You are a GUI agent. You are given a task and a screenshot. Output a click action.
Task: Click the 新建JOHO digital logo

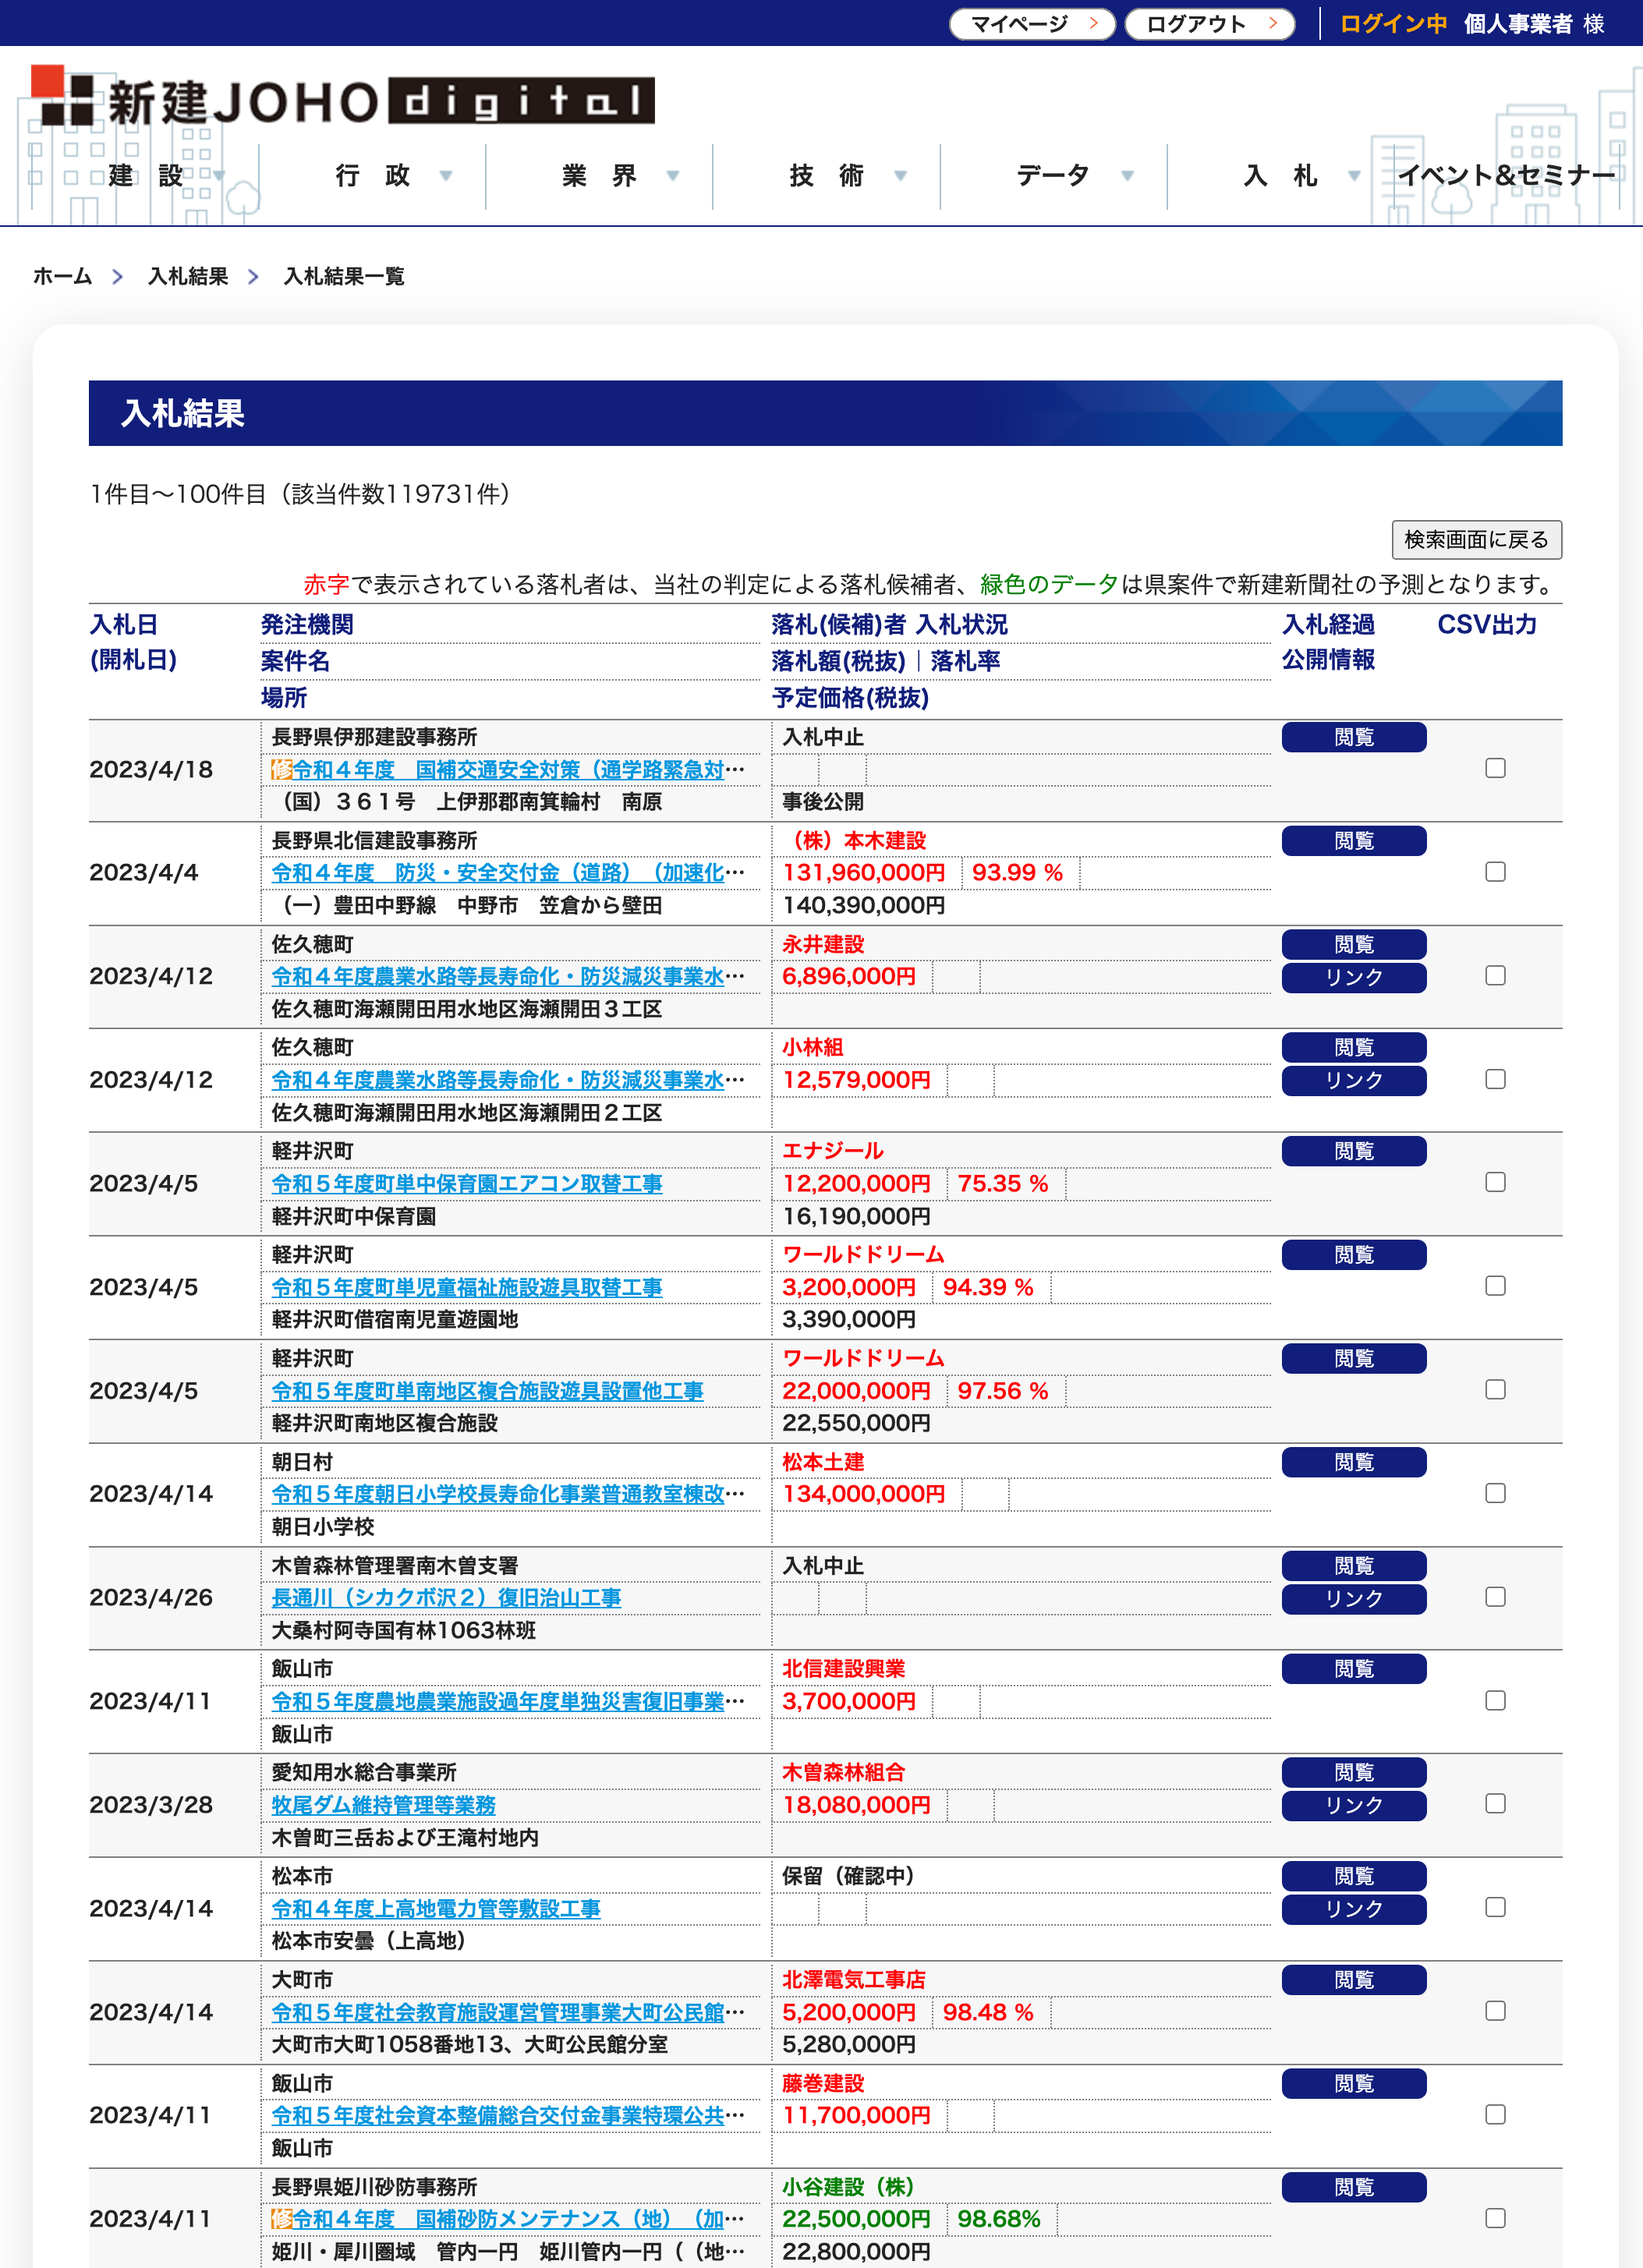342,97
